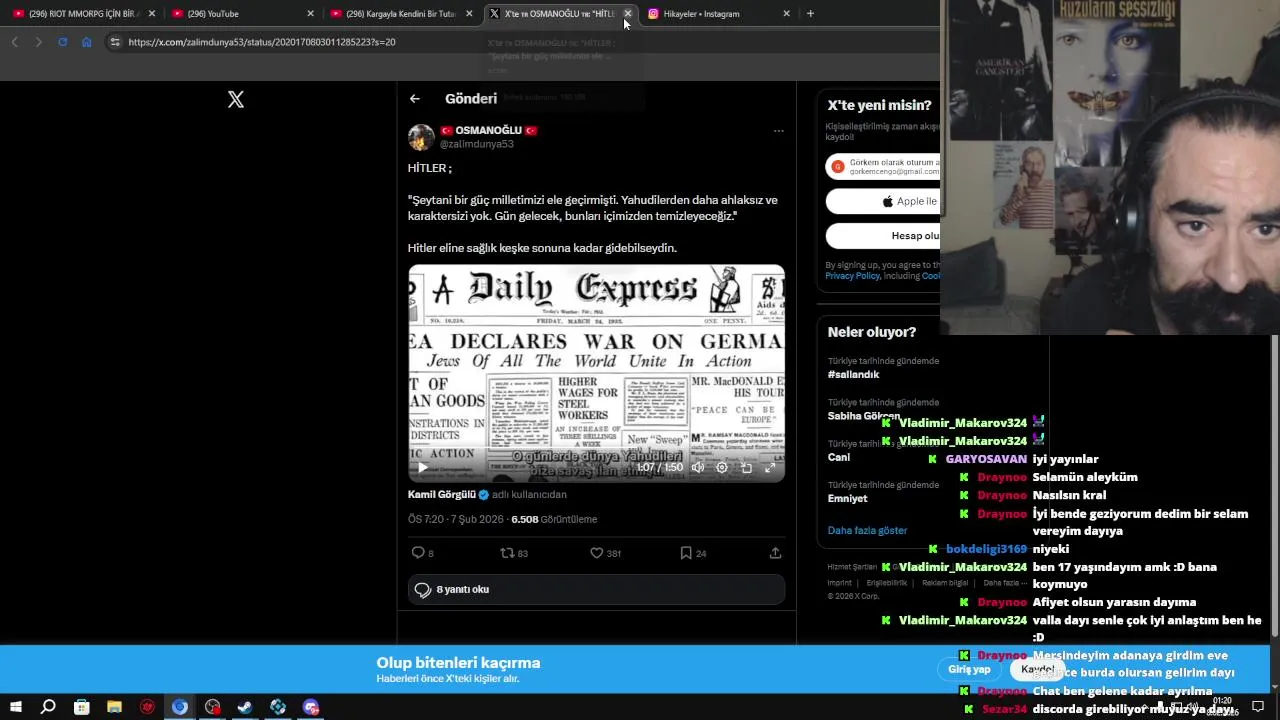Screen dimensions: 1280x720
Task: Open the #sallandık trending topic
Action: coord(854,375)
